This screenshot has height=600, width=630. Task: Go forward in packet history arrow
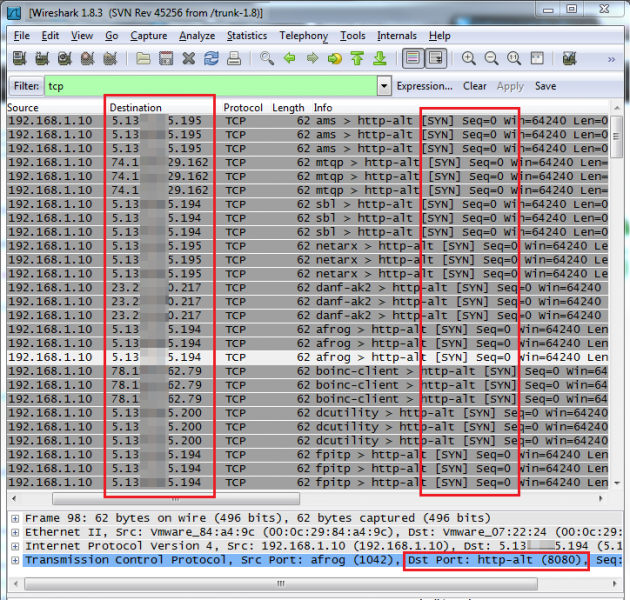pos(312,59)
